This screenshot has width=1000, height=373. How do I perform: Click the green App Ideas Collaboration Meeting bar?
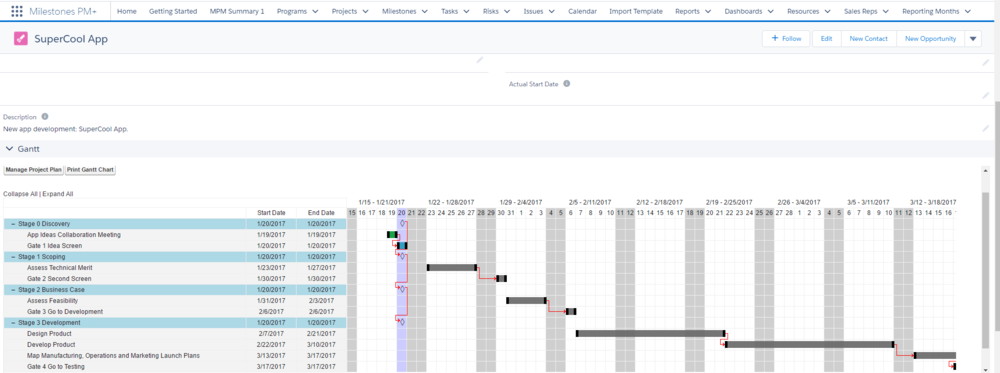click(x=392, y=235)
